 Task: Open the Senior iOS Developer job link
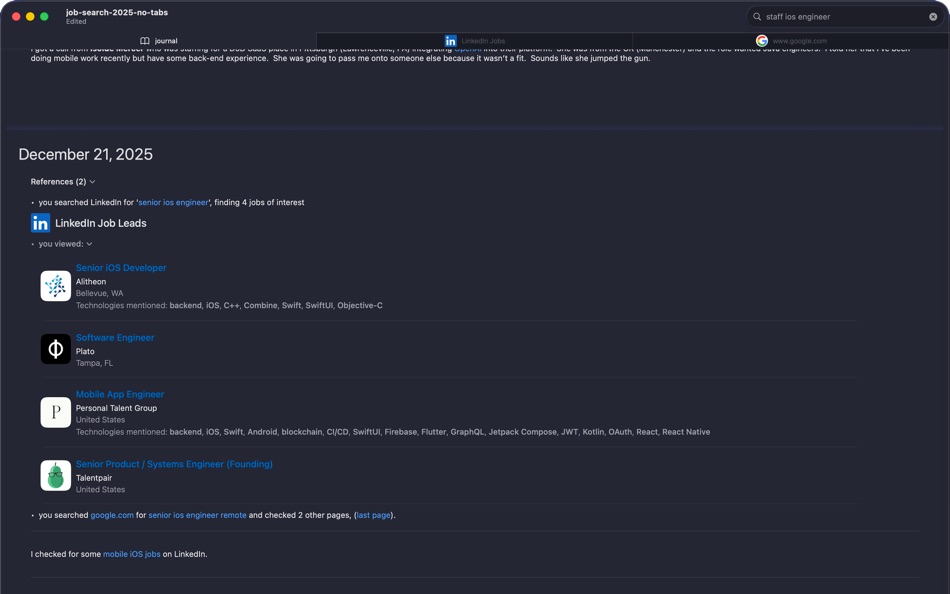[x=121, y=268]
